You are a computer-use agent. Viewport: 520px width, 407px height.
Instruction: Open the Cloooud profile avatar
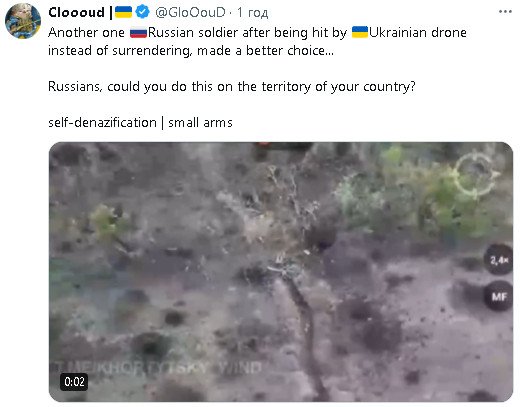coord(23,21)
